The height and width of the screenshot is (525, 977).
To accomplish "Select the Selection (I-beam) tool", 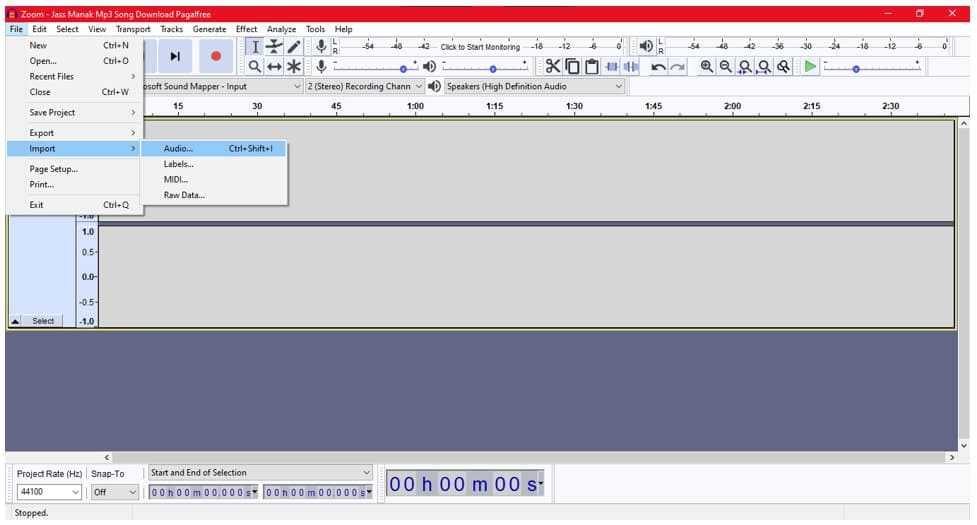I will (254, 46).
